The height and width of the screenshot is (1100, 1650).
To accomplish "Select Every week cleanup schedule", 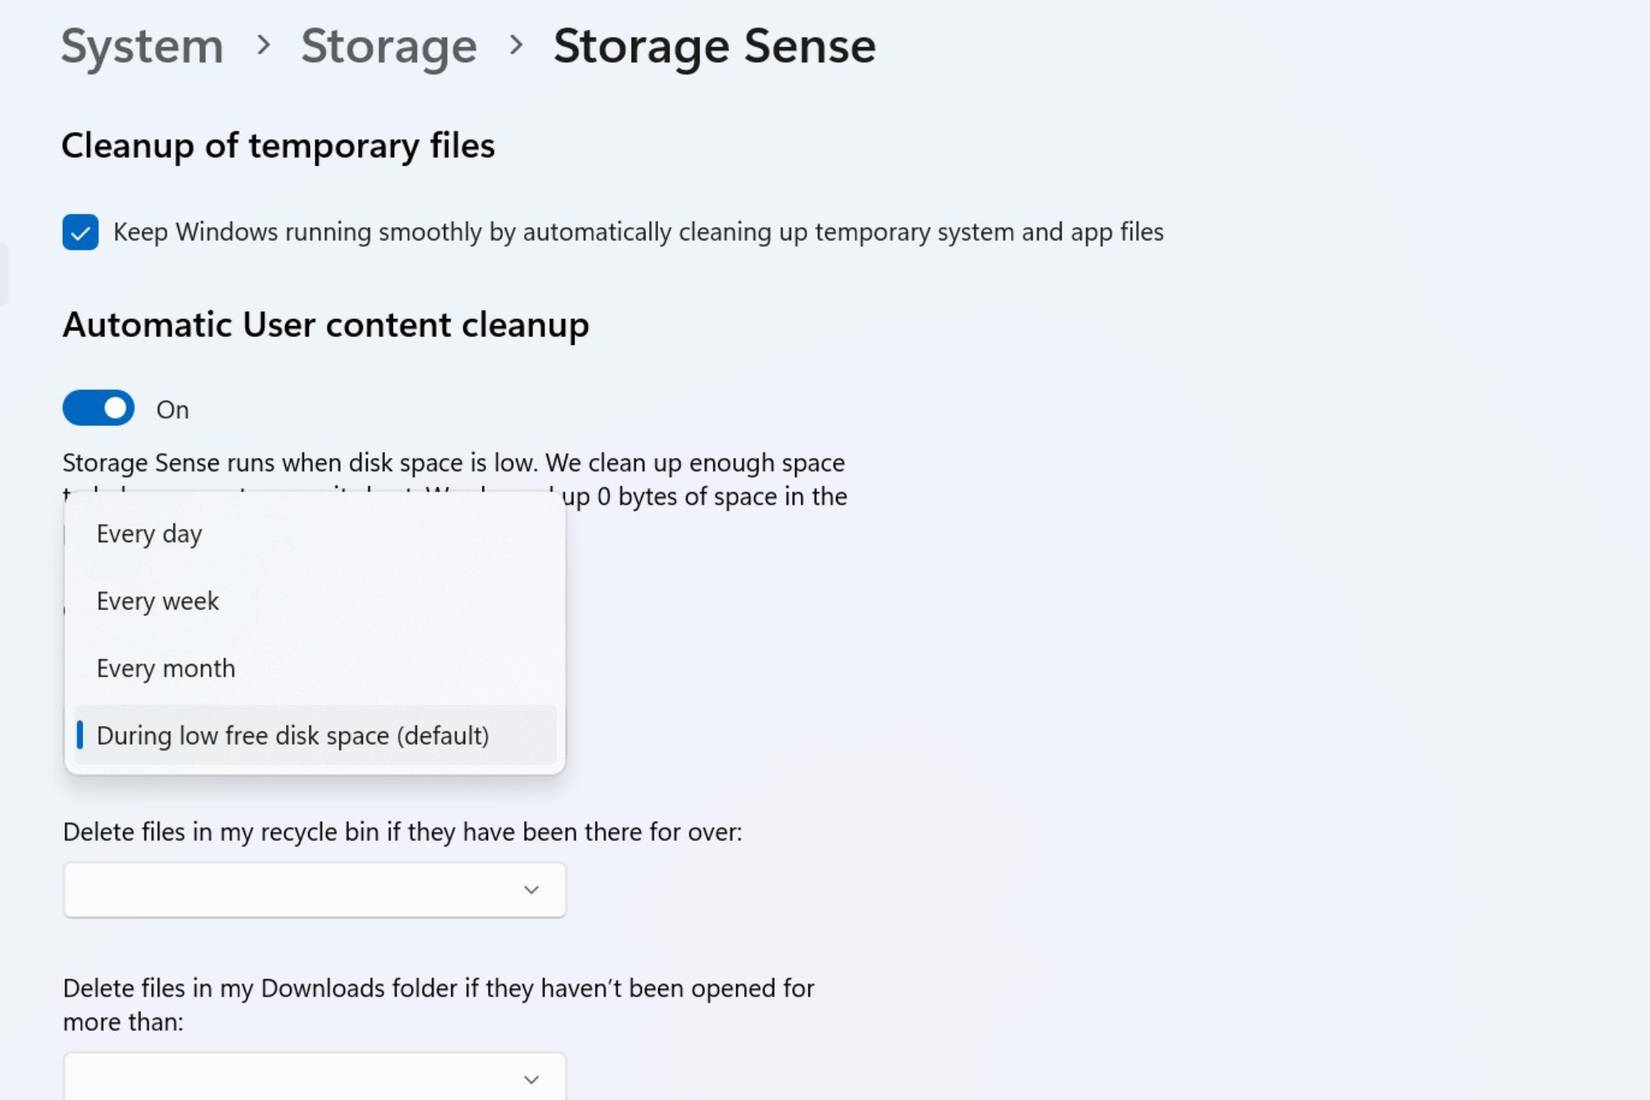I will tap(157, 601).
